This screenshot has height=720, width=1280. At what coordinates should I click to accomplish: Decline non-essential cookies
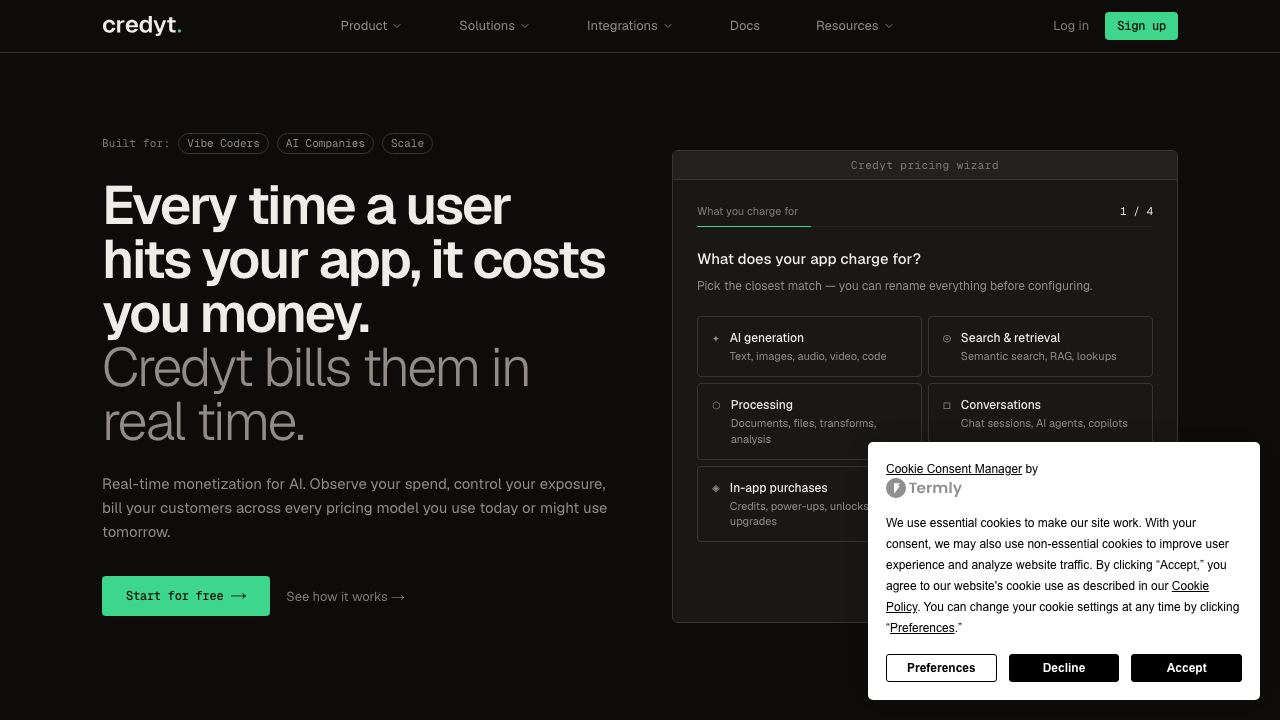[1064, 668]
